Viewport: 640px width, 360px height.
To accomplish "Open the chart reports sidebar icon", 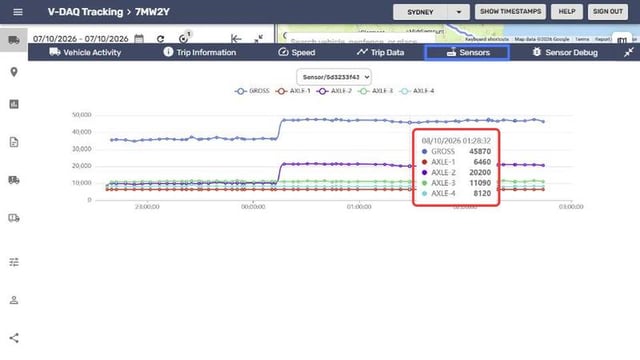I will point(14,104).
